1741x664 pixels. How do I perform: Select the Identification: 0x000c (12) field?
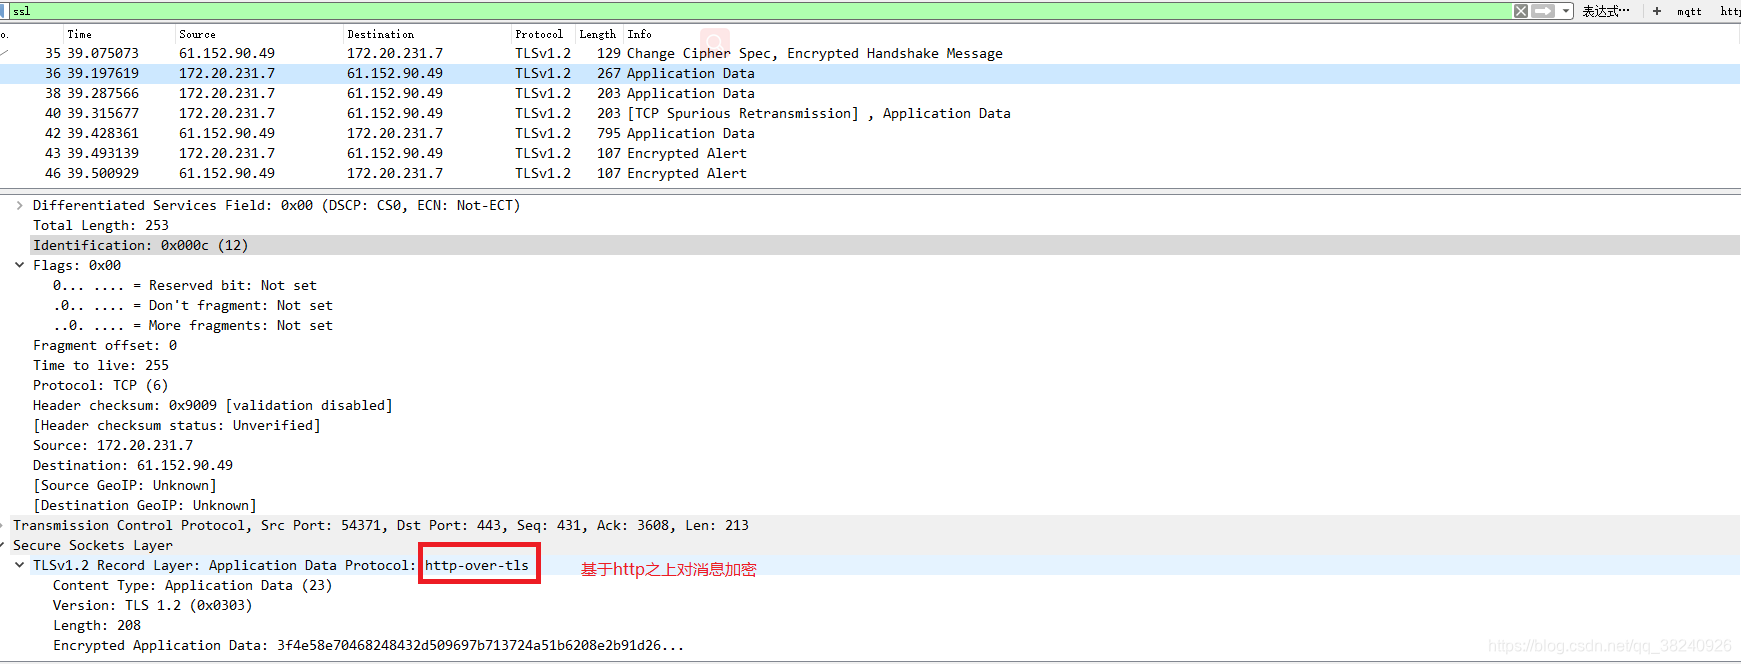tap(140, 245)
